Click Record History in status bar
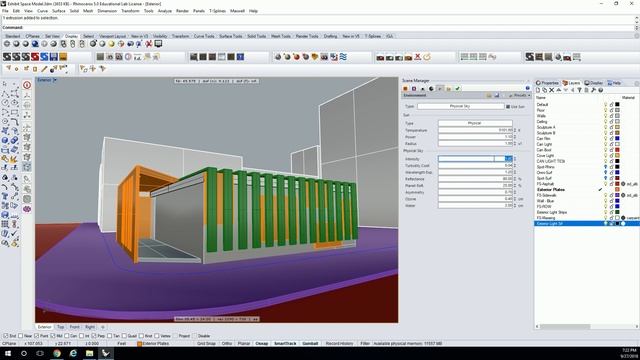Image resolution: width=640 pixels, height=360 pixels. tap(339, 343)
